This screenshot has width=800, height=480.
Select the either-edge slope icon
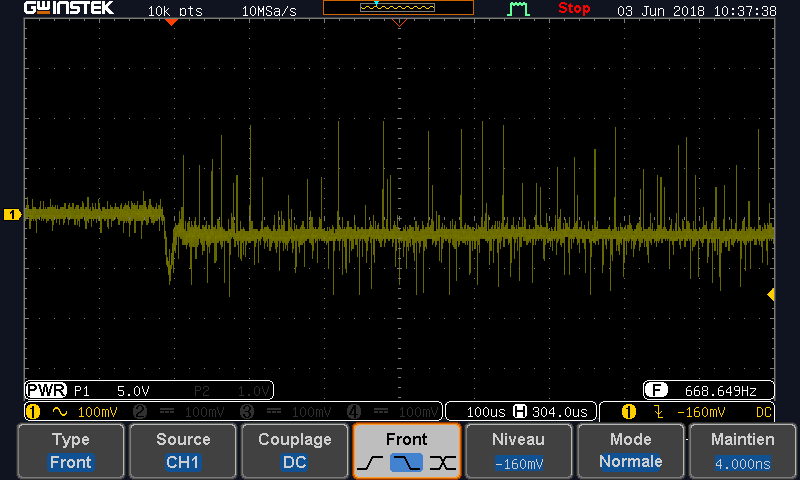point(443,463)
